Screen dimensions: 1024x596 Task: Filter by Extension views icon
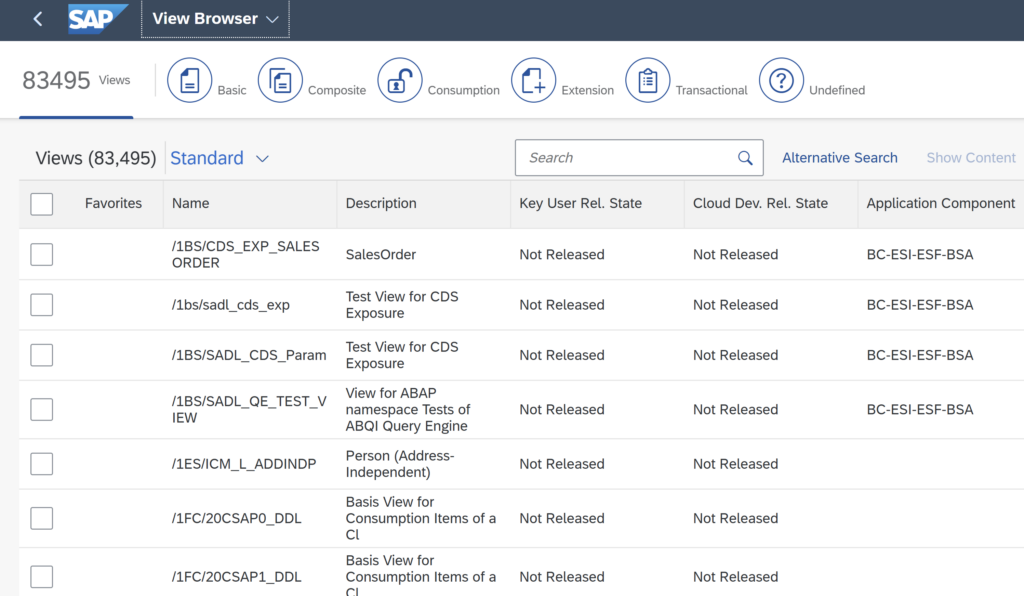(x=534, y=80)
